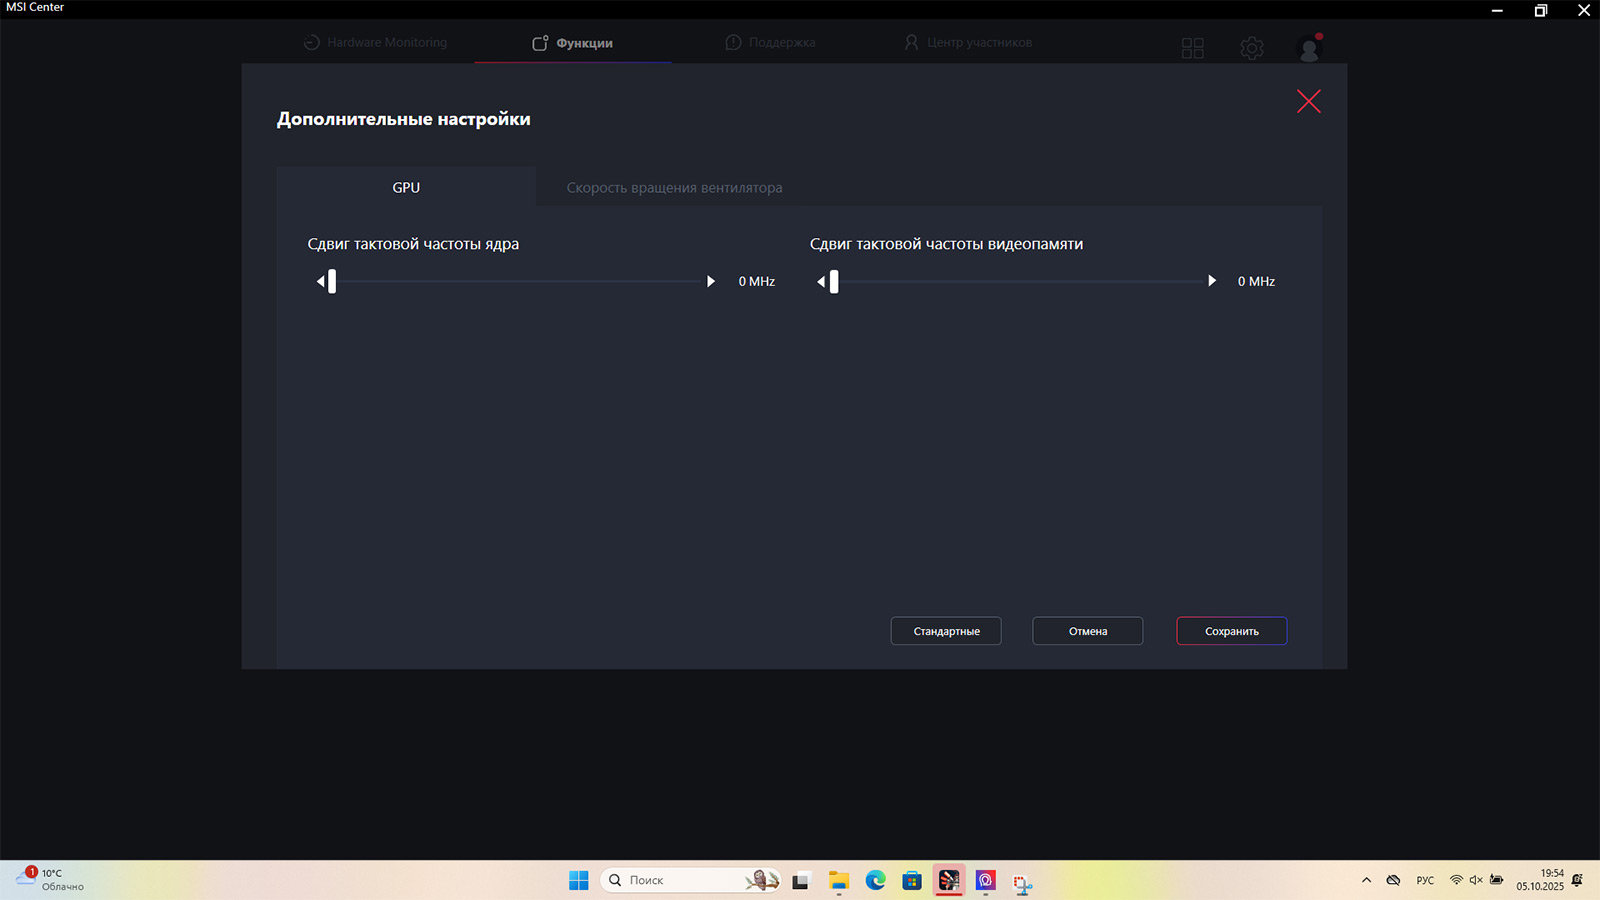Open the weather widget showing 10°C

click(x=50, y=880)
